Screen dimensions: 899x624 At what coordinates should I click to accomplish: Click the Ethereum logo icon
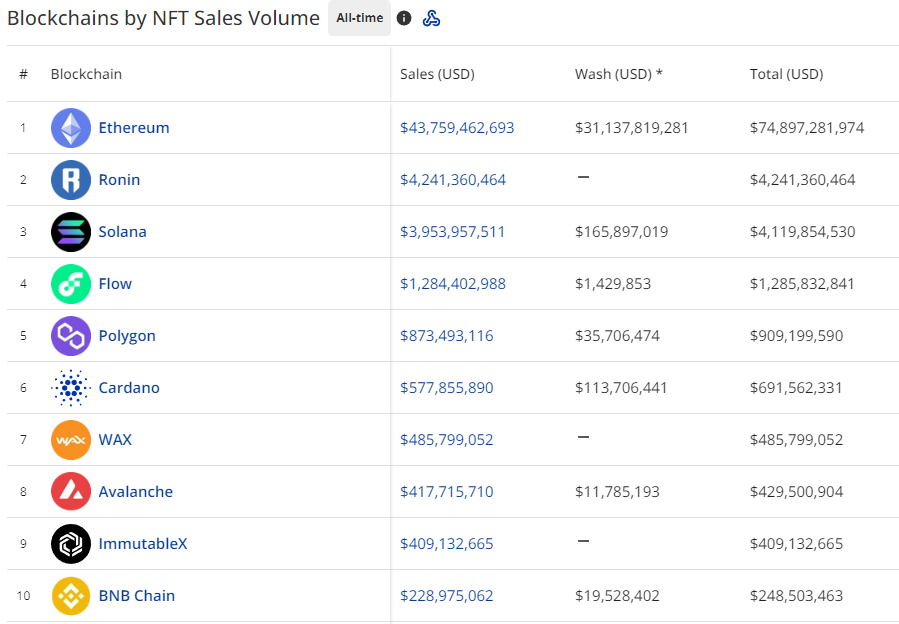pyautogui.click(x=71, y=128)
